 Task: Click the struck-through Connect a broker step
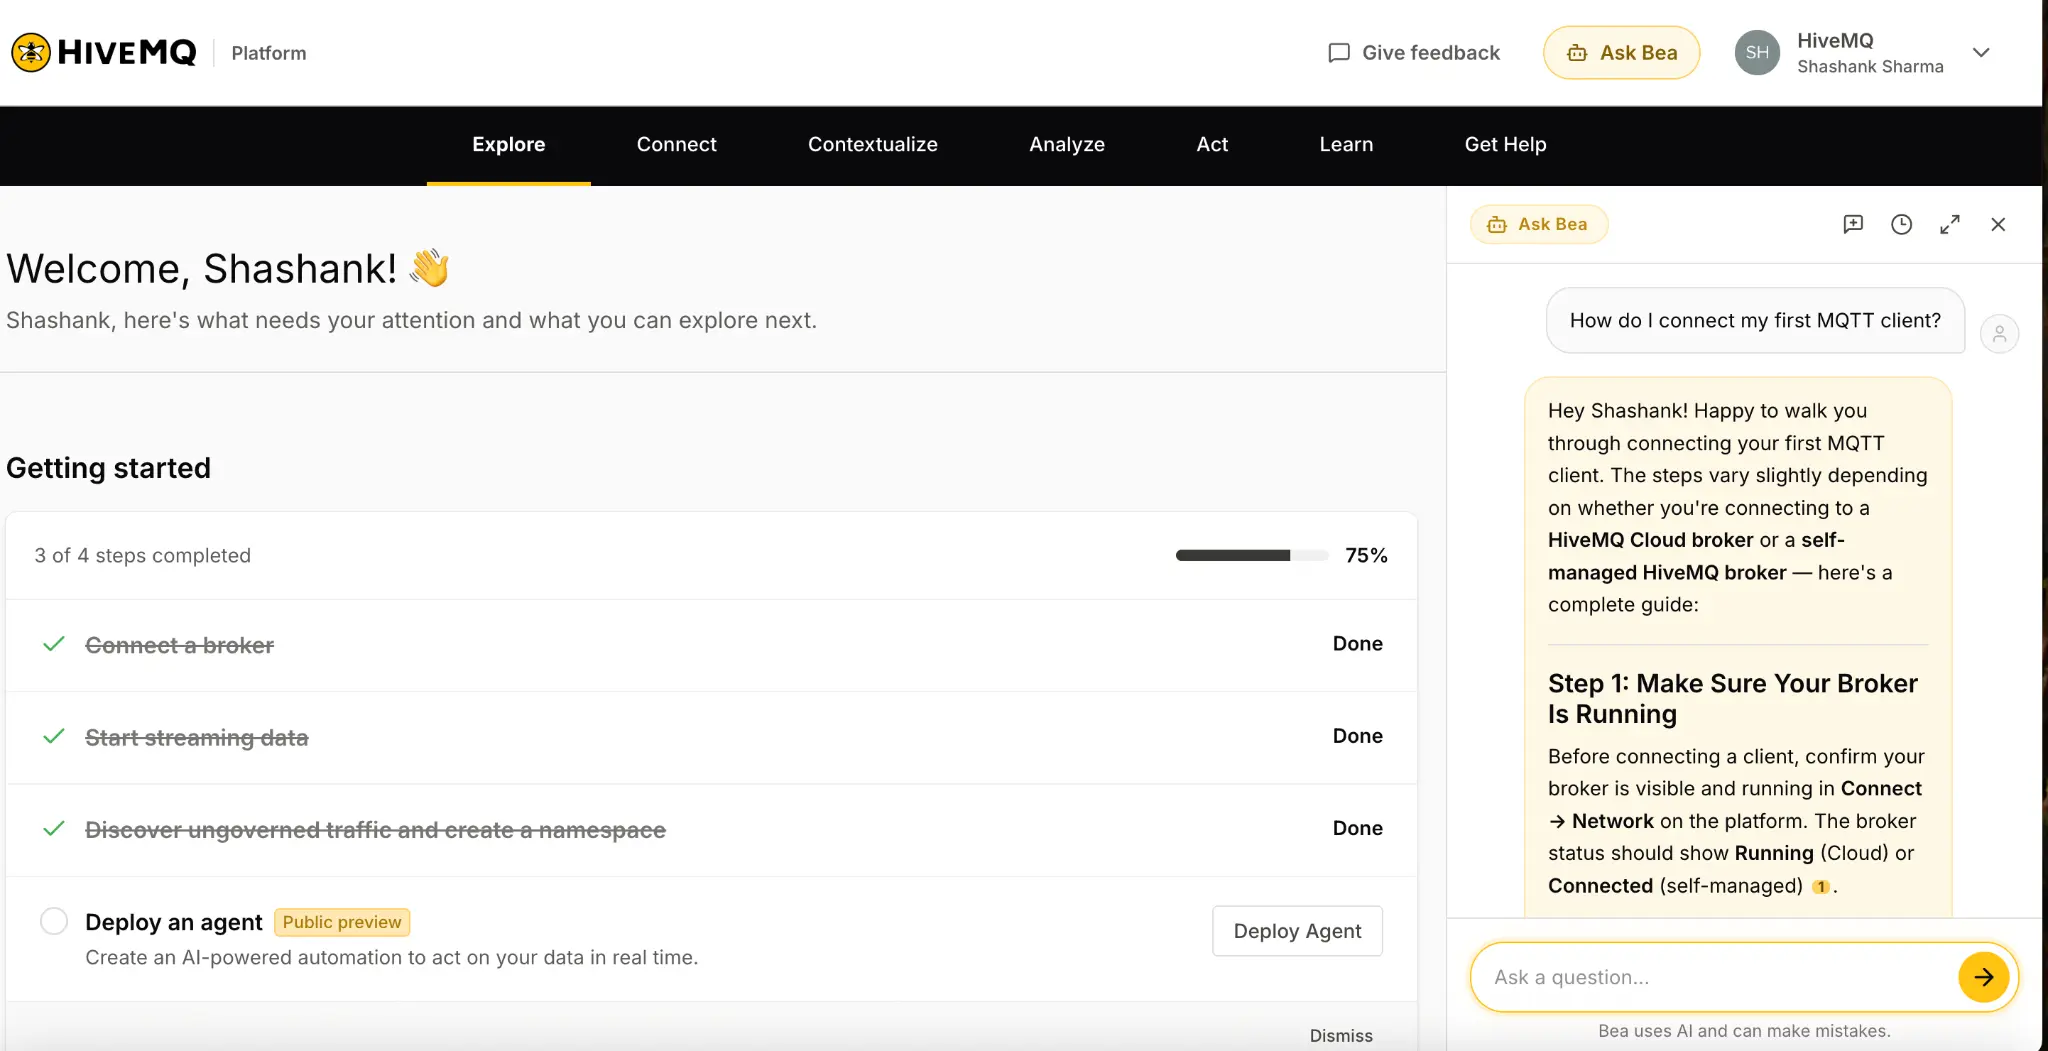pos(180,645)
